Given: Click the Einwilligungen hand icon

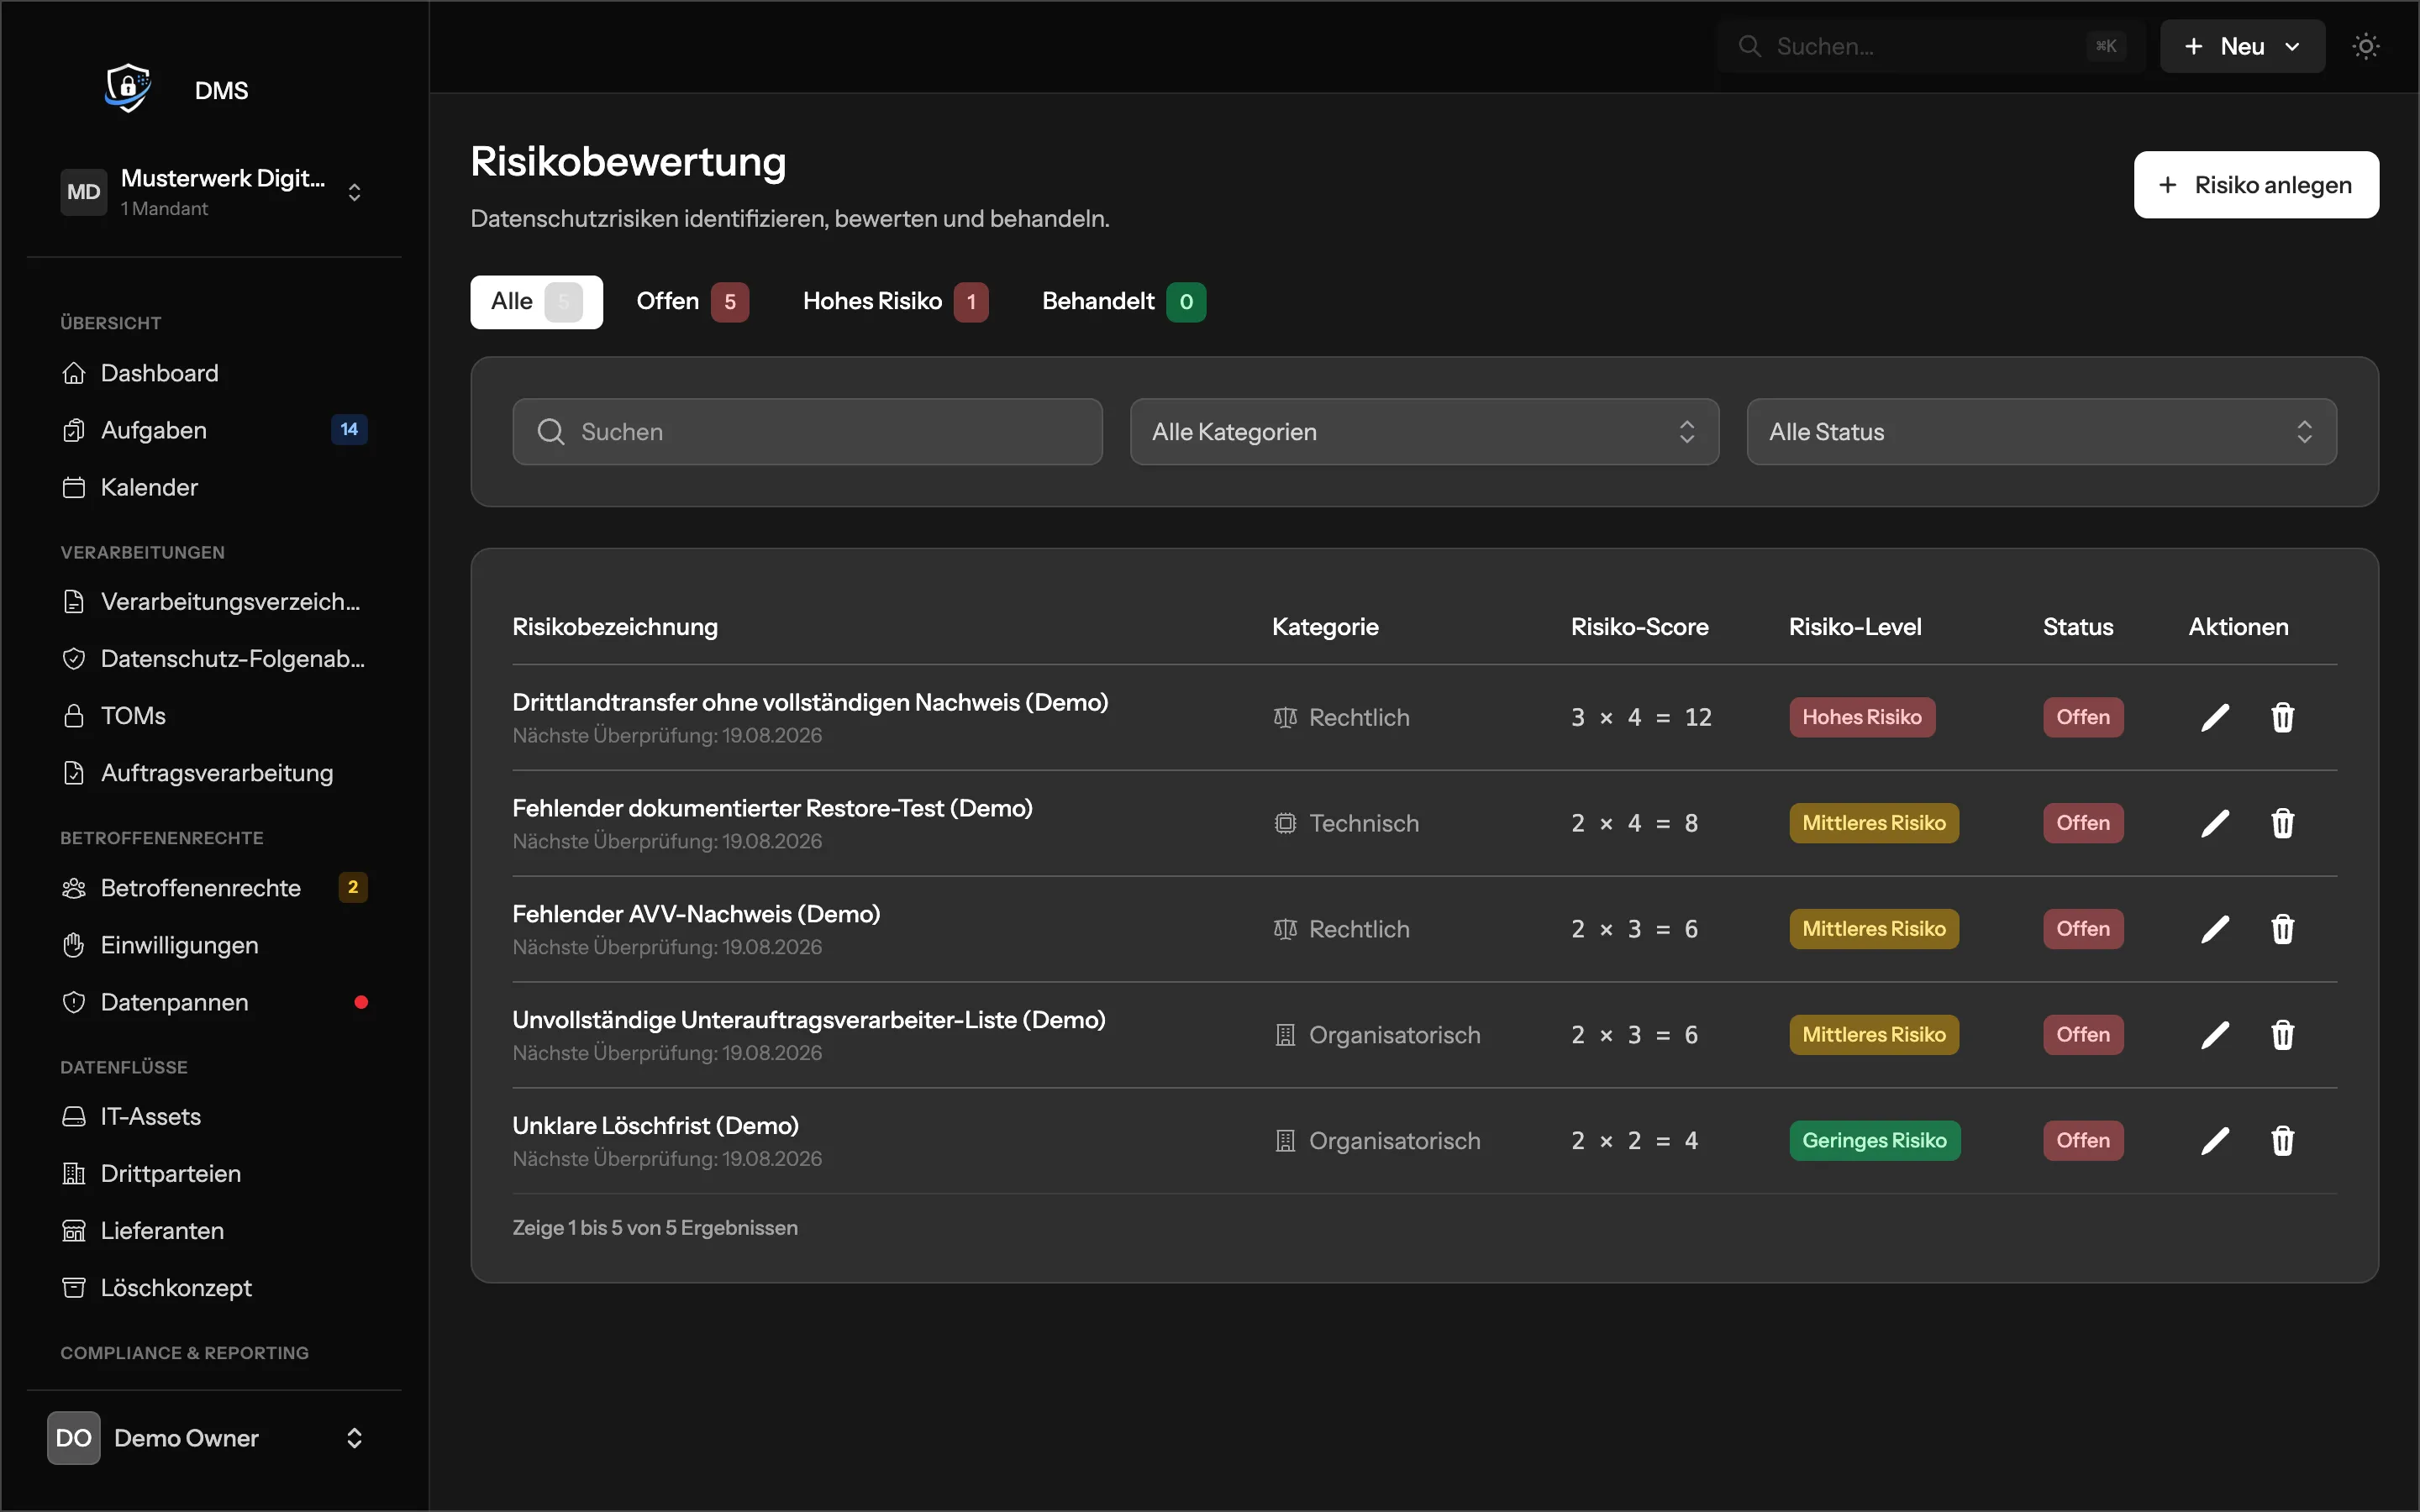Looking at the screenshot, I should coord(74,945).
